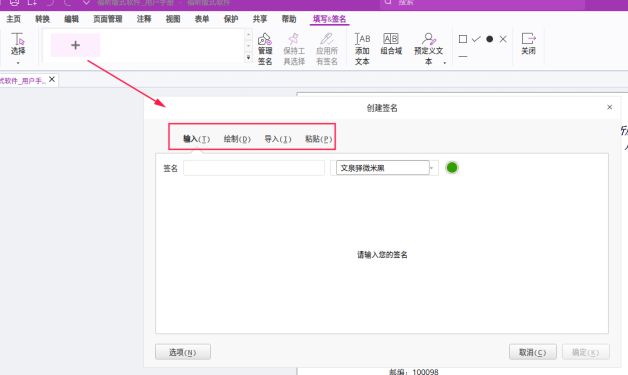
Task: Close the 创建签名 dialog
Action: 610,107
